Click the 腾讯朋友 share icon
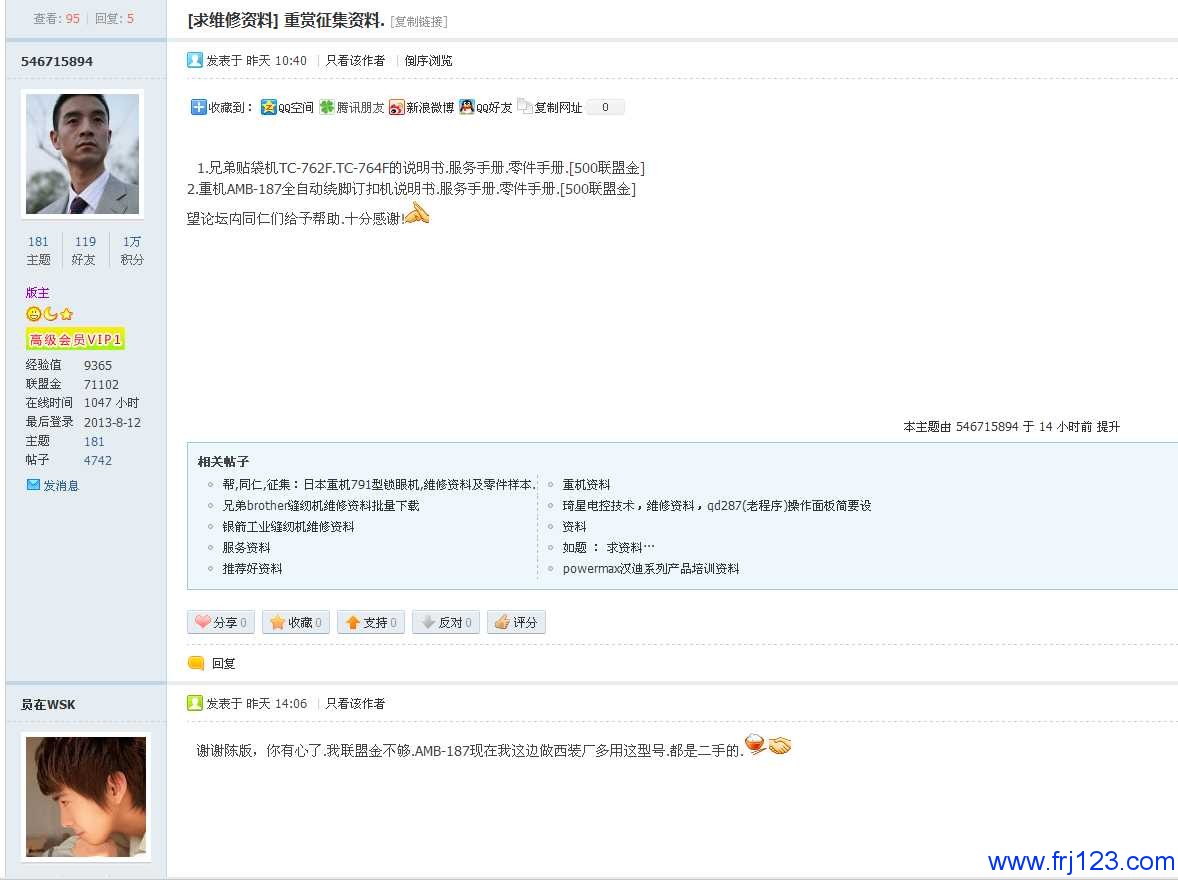The height and width of the screenshot is (880, 1178). pos(327,107)
